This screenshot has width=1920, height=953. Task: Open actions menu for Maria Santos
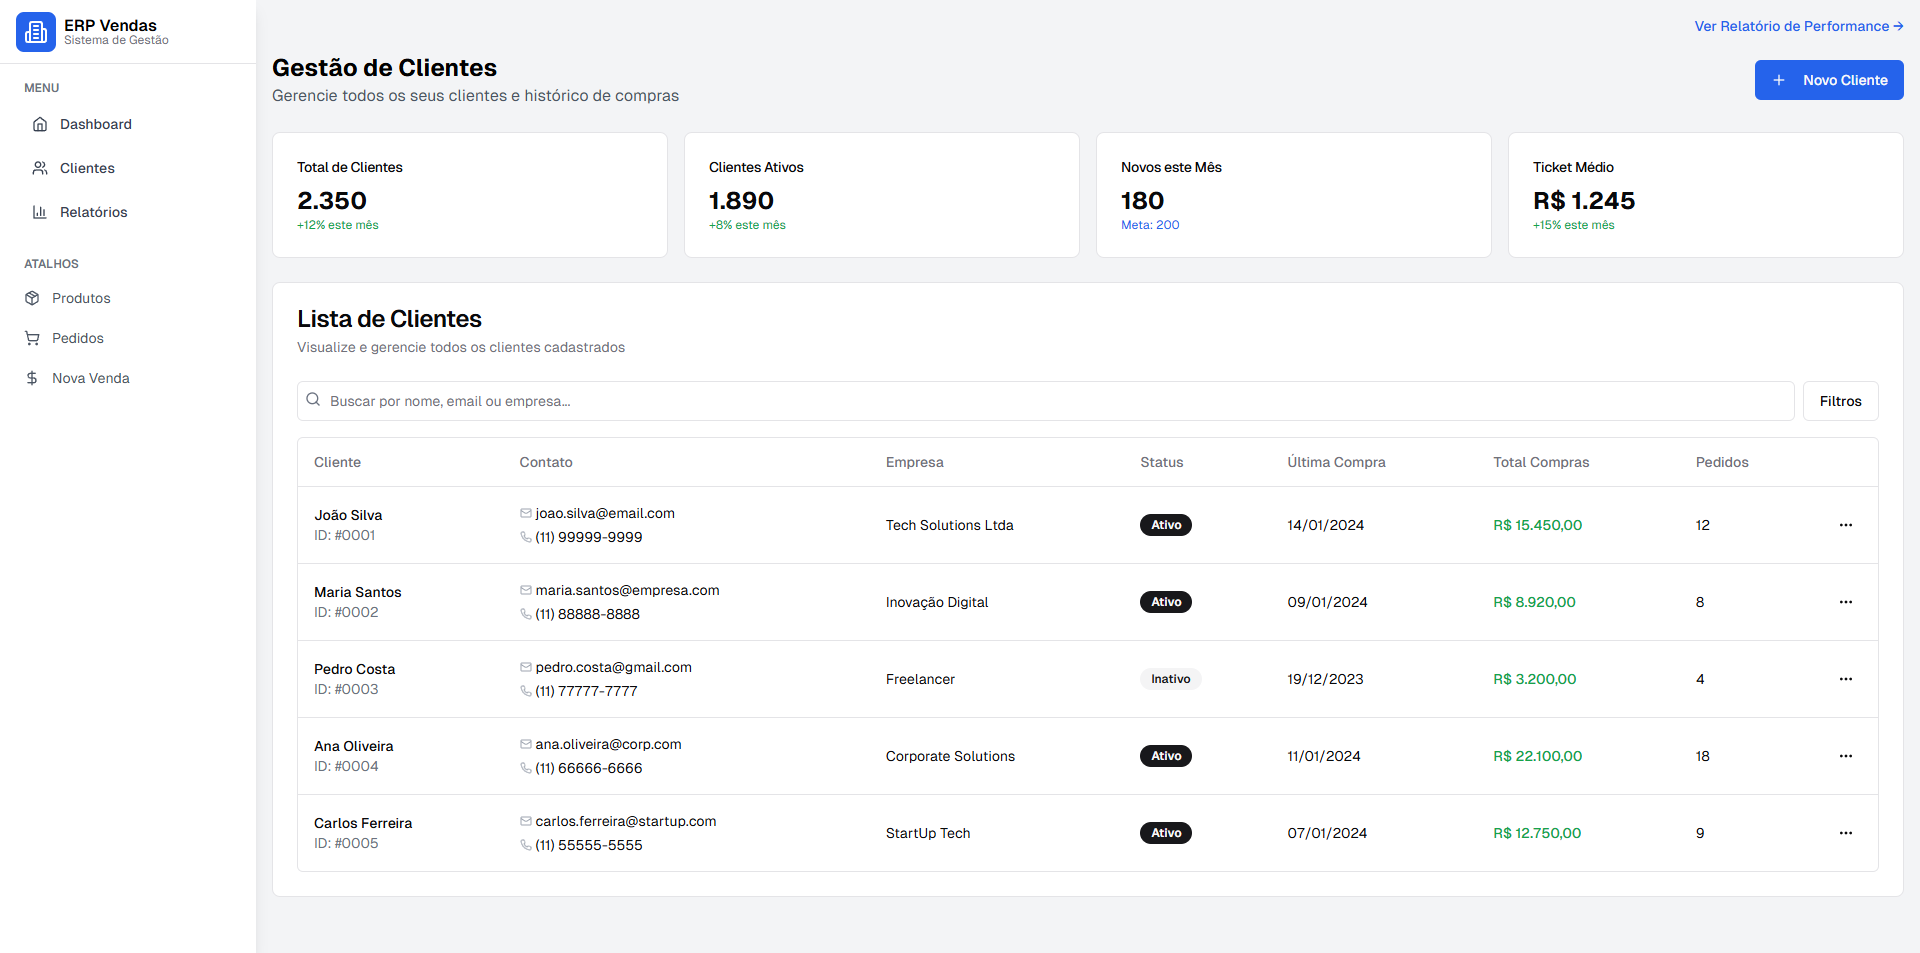(1846, 602)
